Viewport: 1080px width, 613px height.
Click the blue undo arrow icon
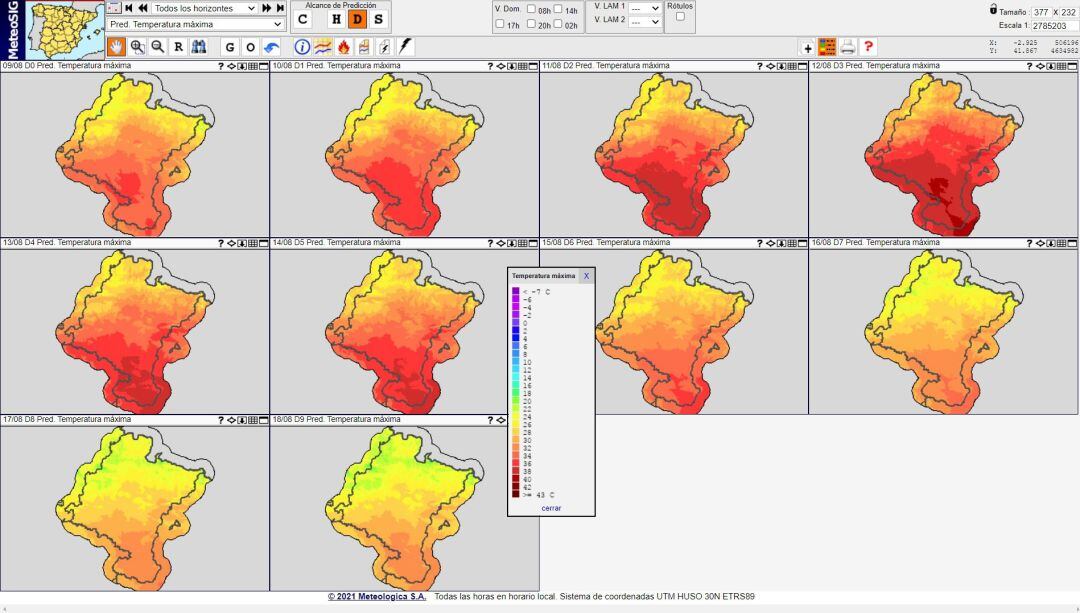click(x=272, y=45)
